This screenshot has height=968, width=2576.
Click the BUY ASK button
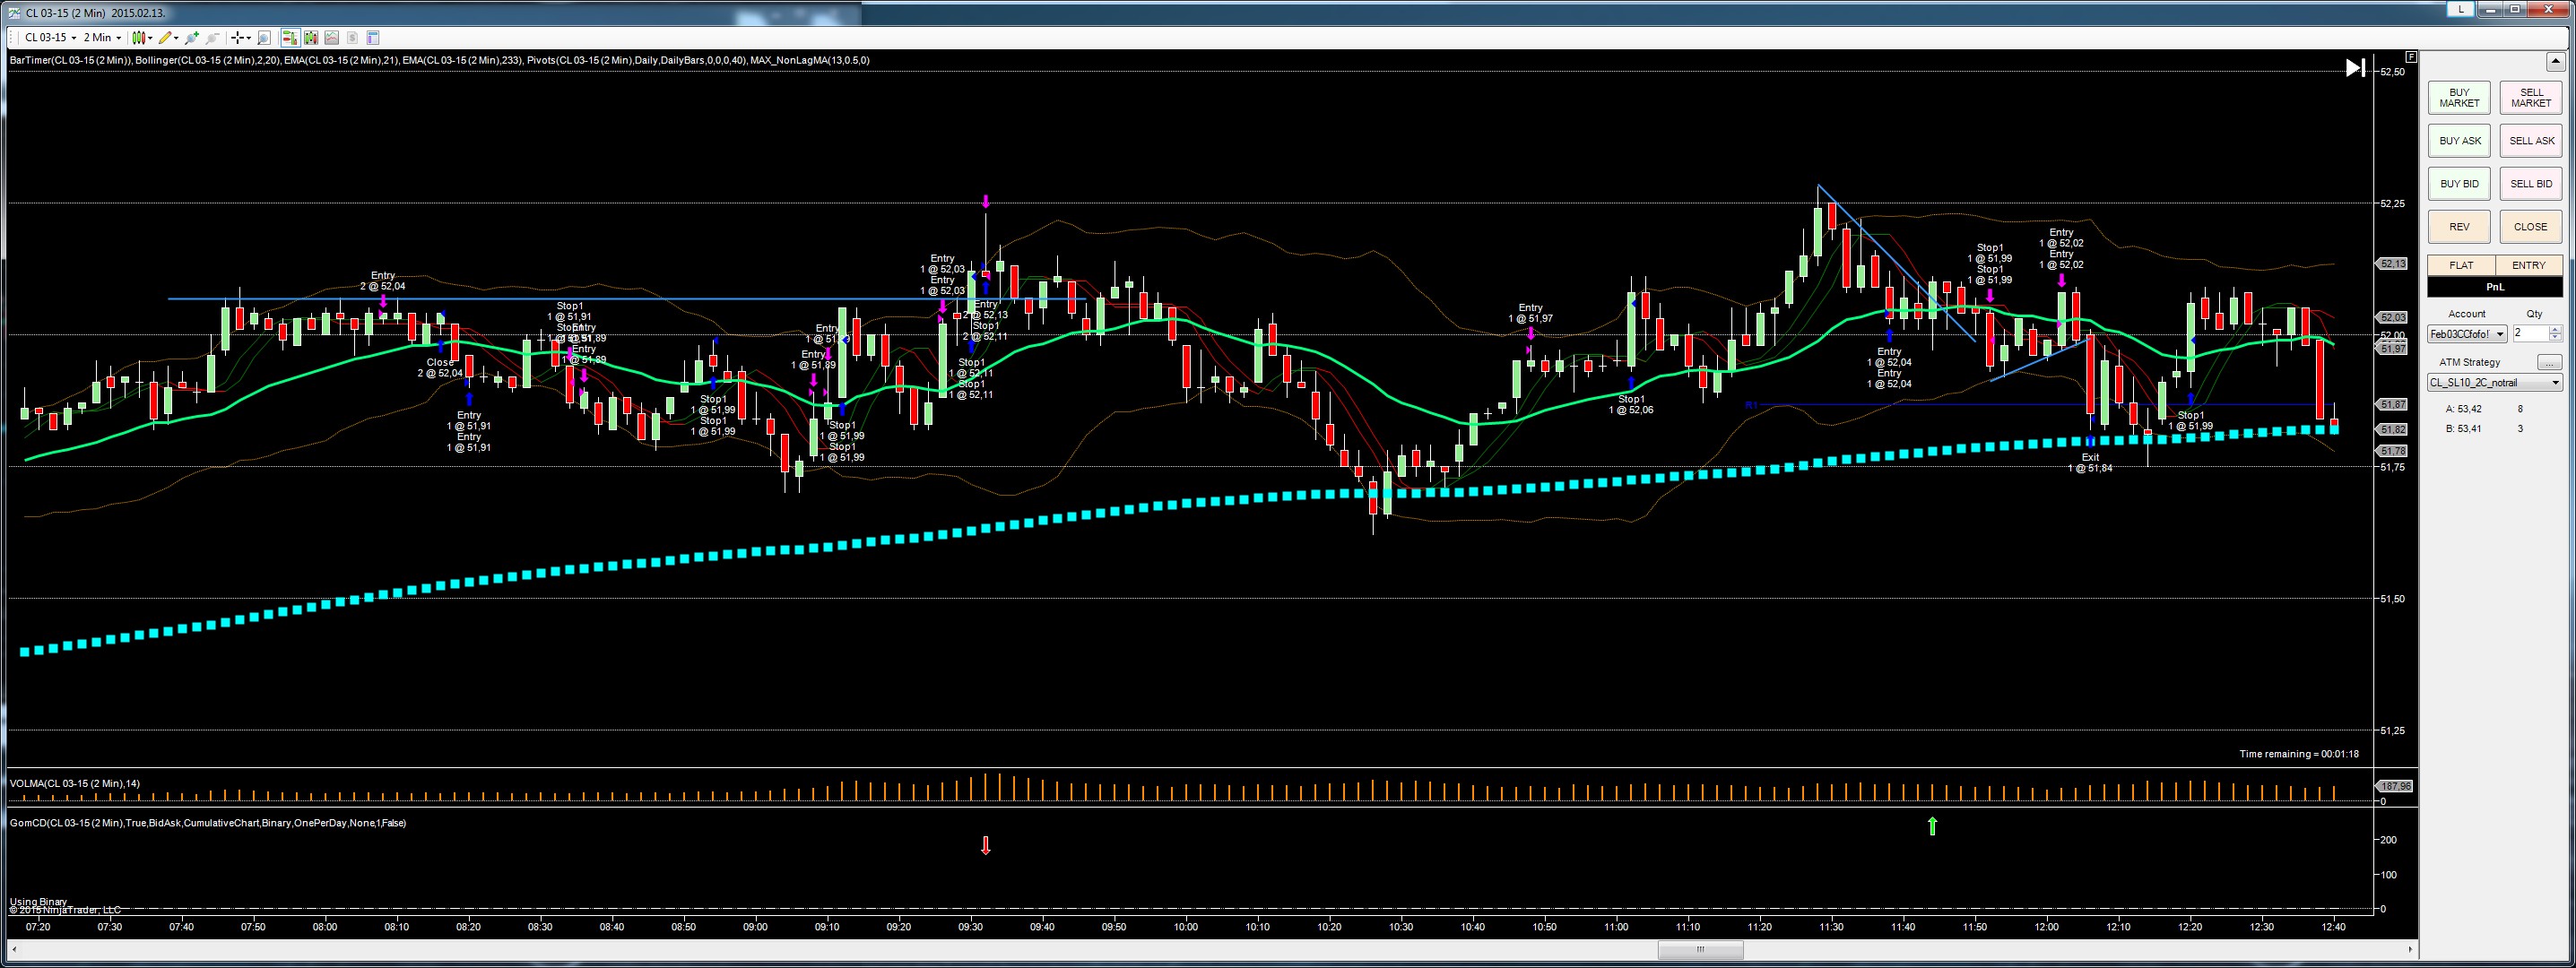pyautogui.click(x=2459, y=141)
